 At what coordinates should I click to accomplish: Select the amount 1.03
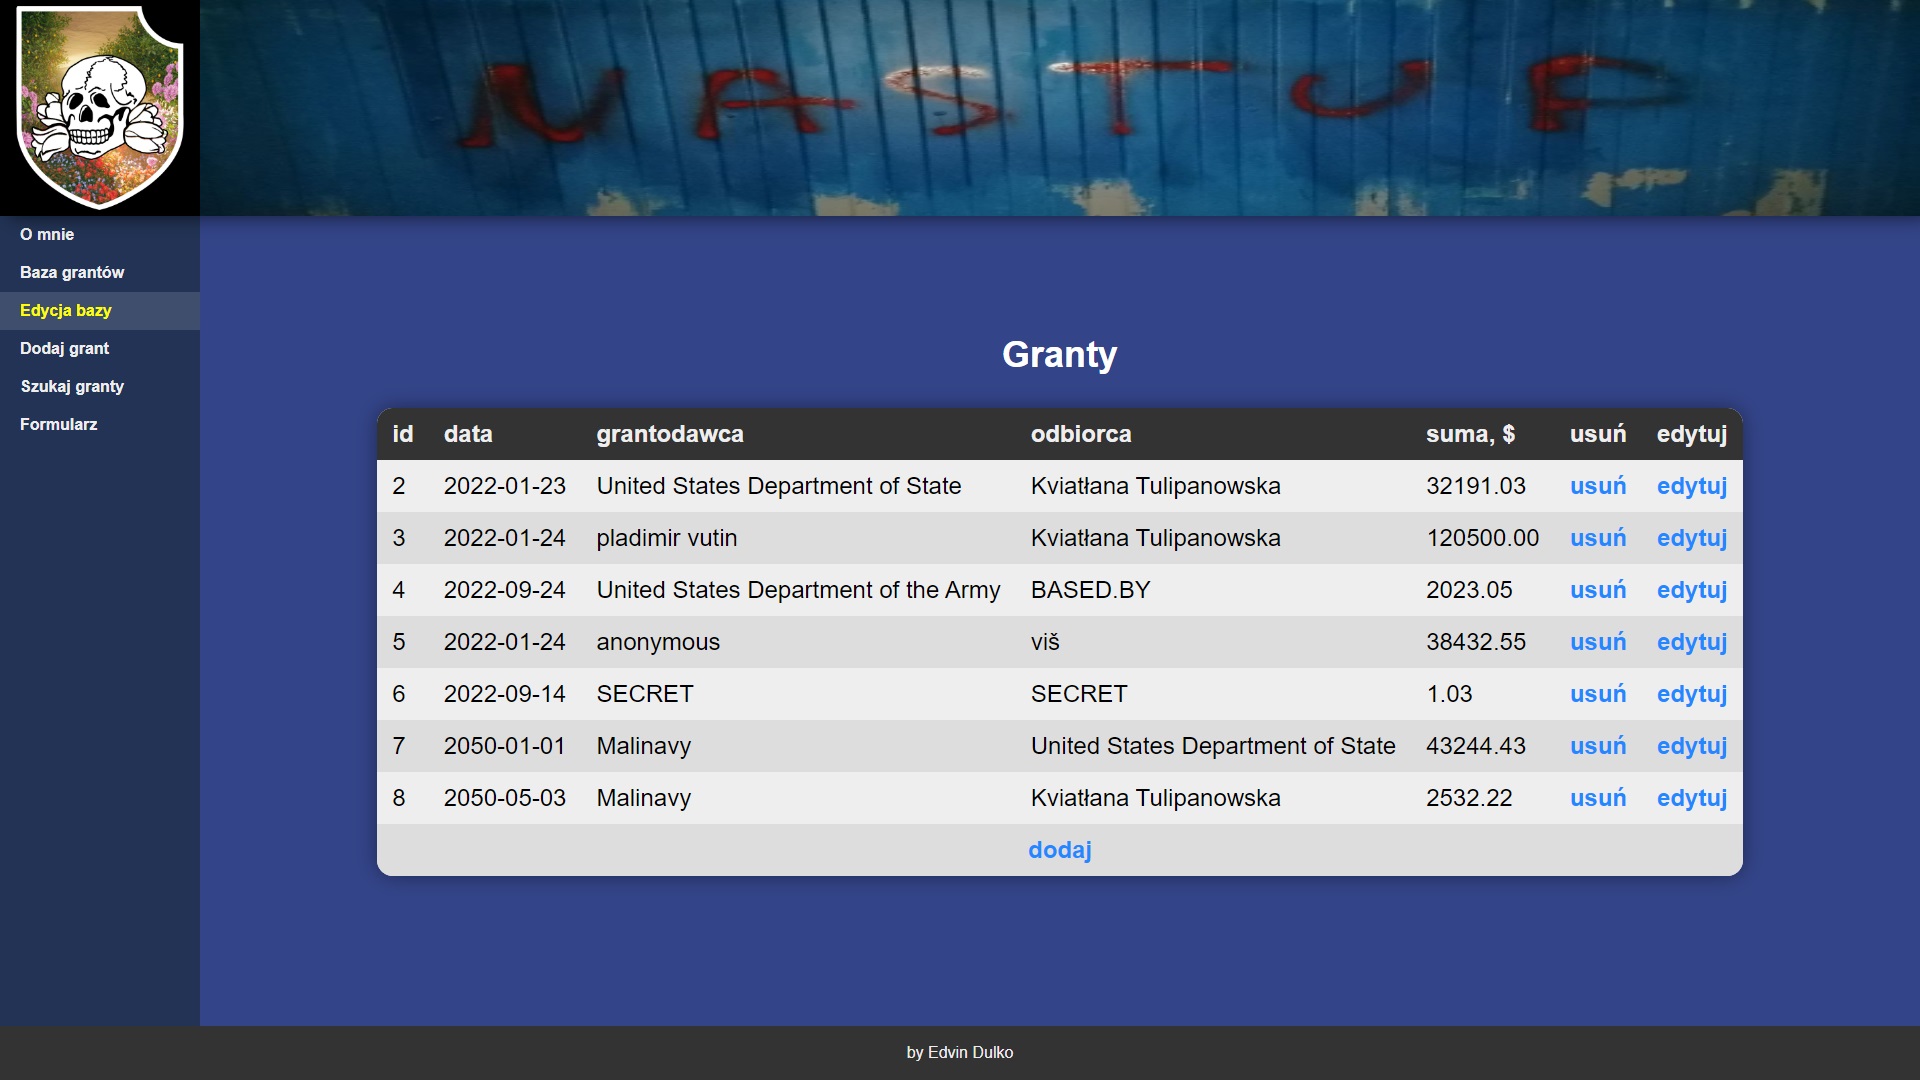pyautogui.click(x=1449, y=694)
